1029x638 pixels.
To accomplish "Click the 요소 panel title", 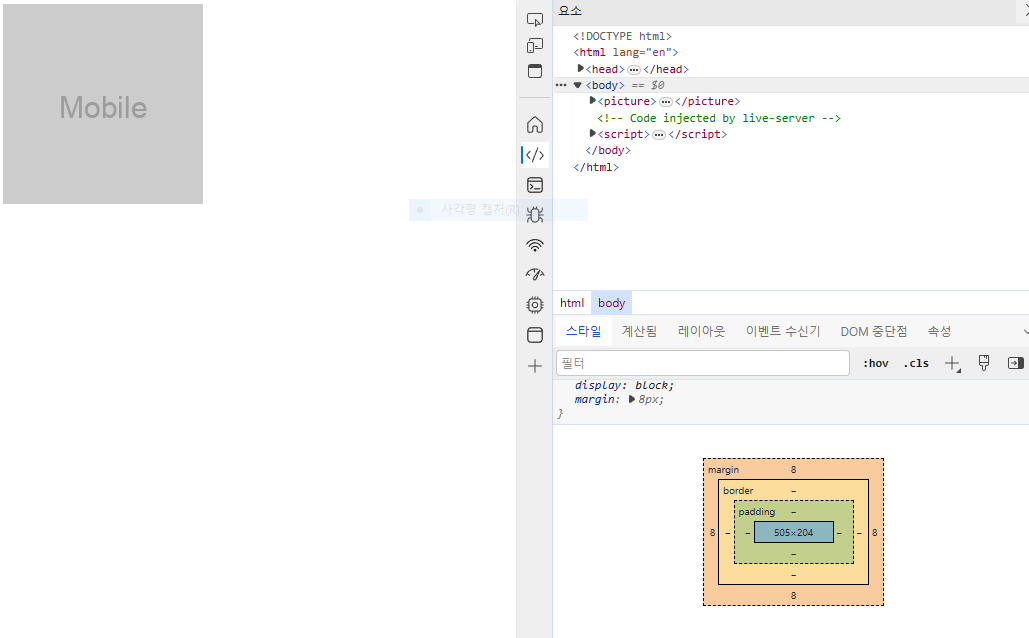I will pyautogui.click(x=570, y=11).
